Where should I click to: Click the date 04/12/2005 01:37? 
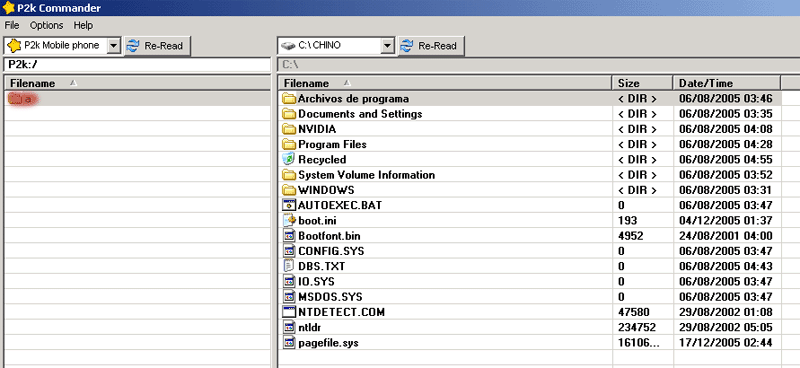pos(726,220)
